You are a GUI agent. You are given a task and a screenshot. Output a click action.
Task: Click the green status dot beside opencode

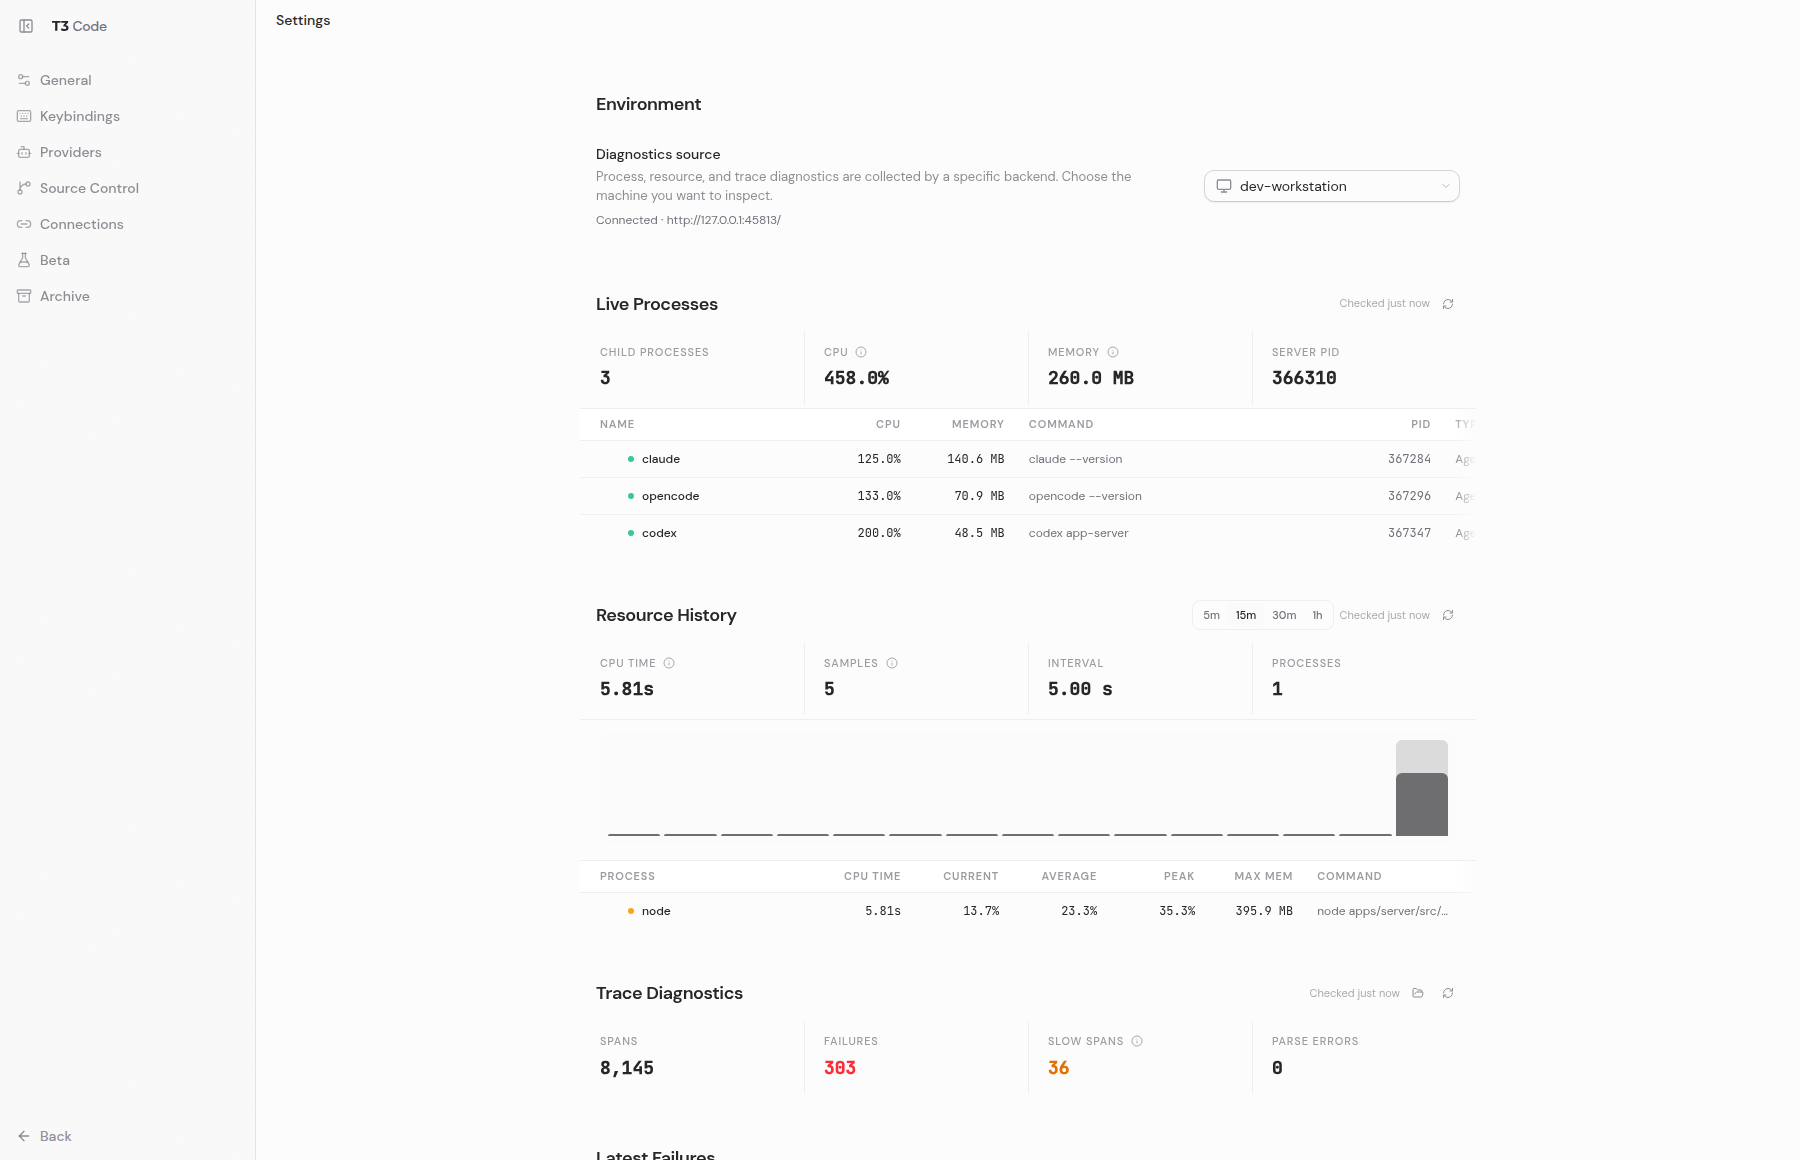click(630, 496)
